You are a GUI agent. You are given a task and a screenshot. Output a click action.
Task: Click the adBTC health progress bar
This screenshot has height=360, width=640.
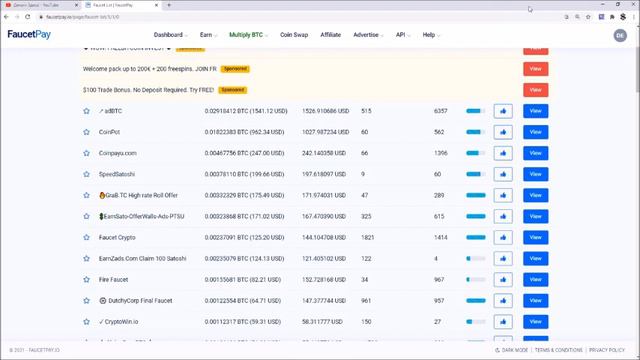click(x=476, y=111)
